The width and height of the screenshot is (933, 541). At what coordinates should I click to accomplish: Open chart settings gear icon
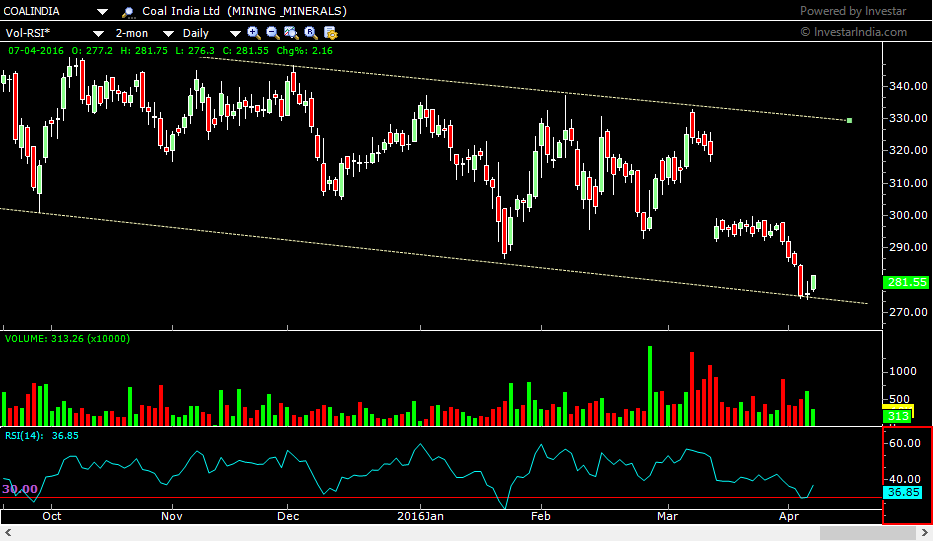coord(330,33)
